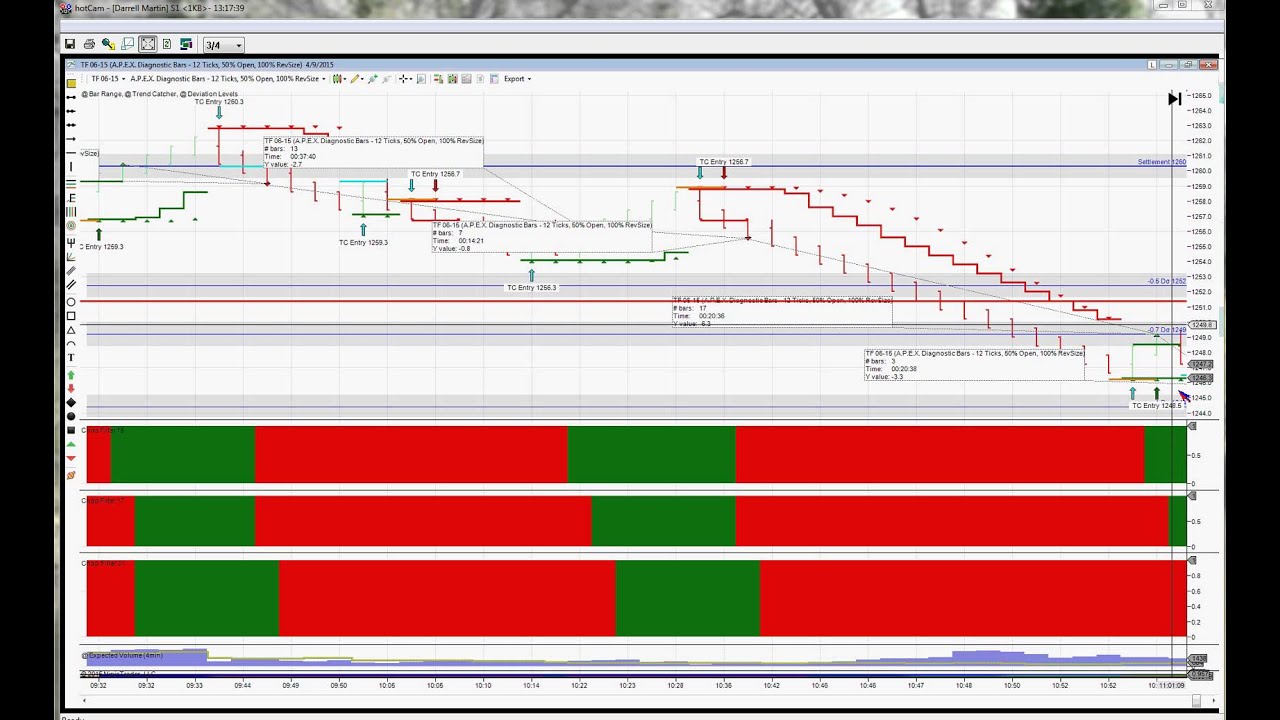The height and width of the screenshot is (720, 1280).
Task: Select the Andrews pitchfork tool
Action: pyautogui.click(x=71, y=242)
